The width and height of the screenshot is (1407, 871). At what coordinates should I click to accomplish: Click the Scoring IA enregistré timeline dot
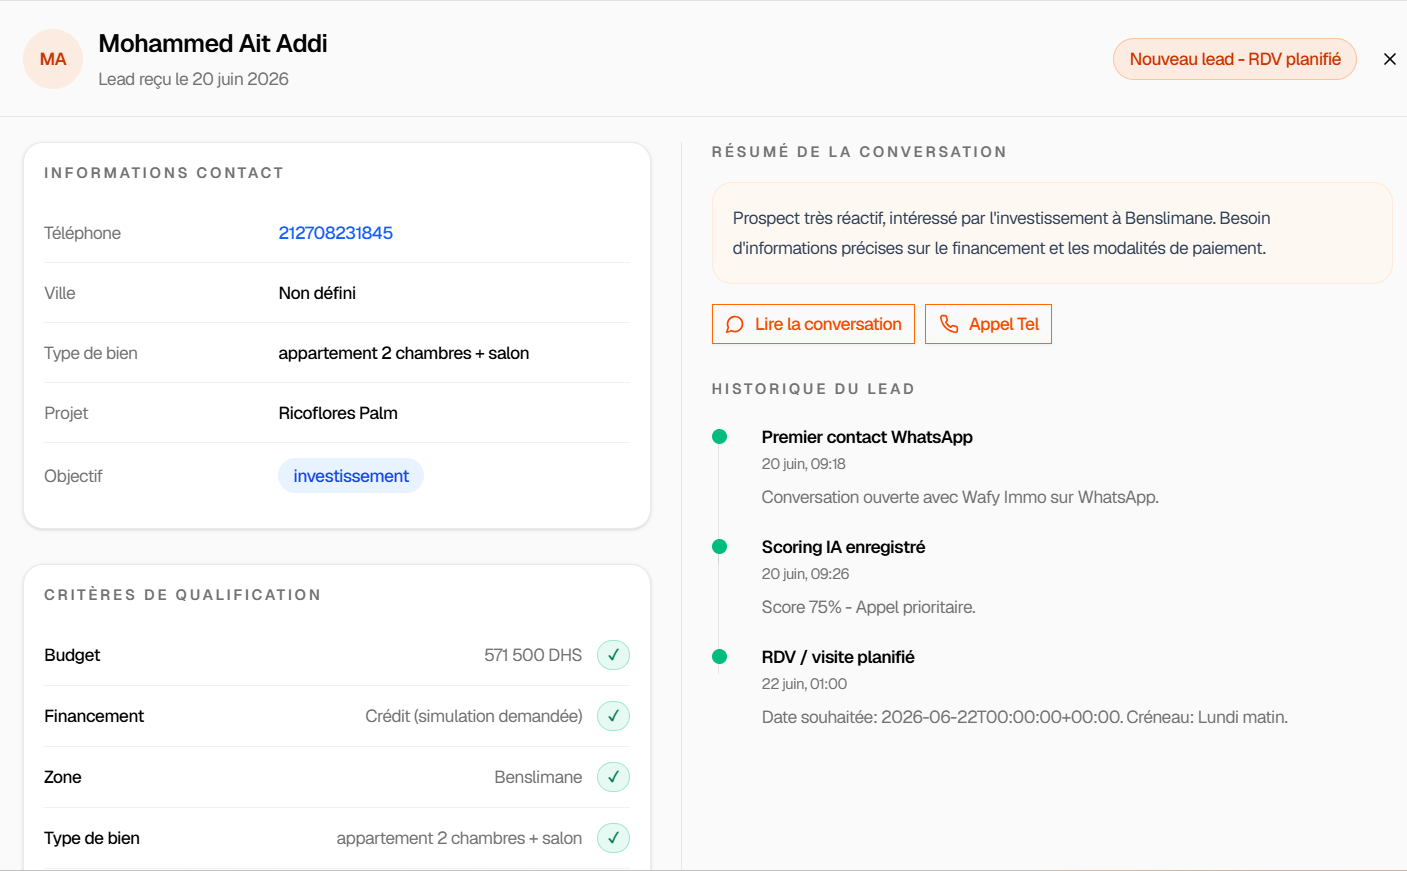point(719,547)
